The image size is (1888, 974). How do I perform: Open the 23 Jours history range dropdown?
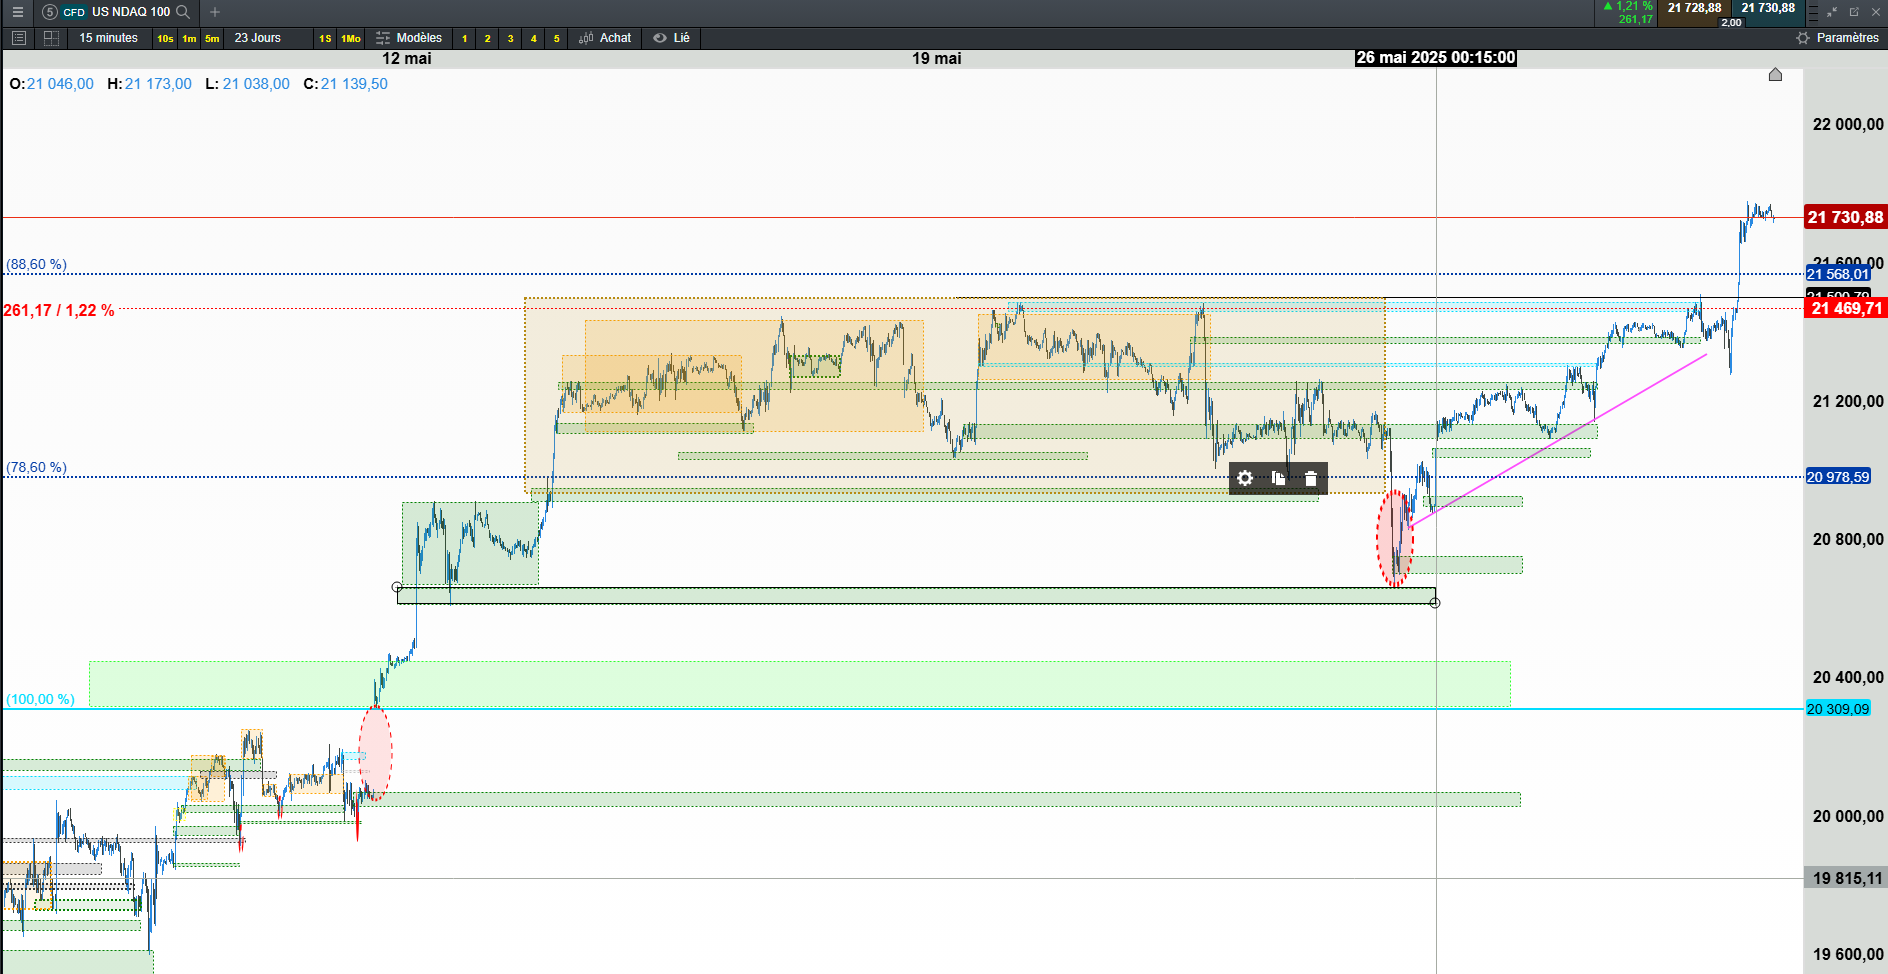[258, 38]
